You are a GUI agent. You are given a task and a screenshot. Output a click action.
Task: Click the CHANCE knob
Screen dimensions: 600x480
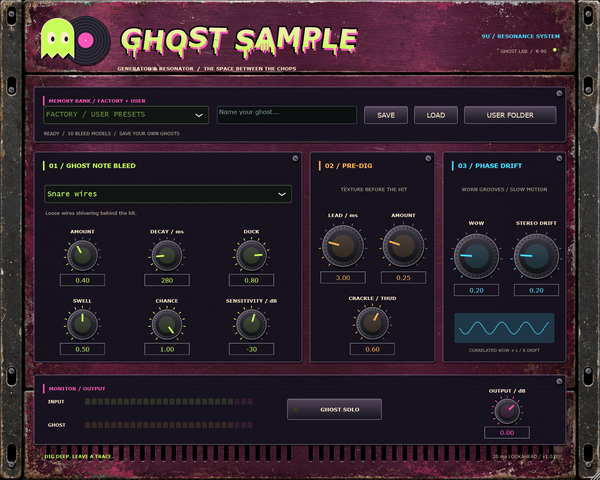[167, 325]
